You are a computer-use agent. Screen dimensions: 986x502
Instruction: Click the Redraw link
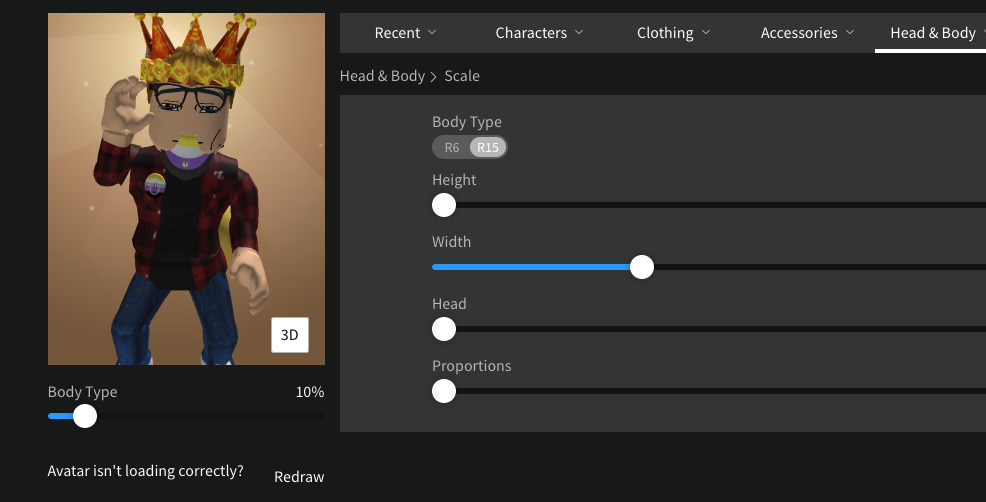(x=299, y=477)
